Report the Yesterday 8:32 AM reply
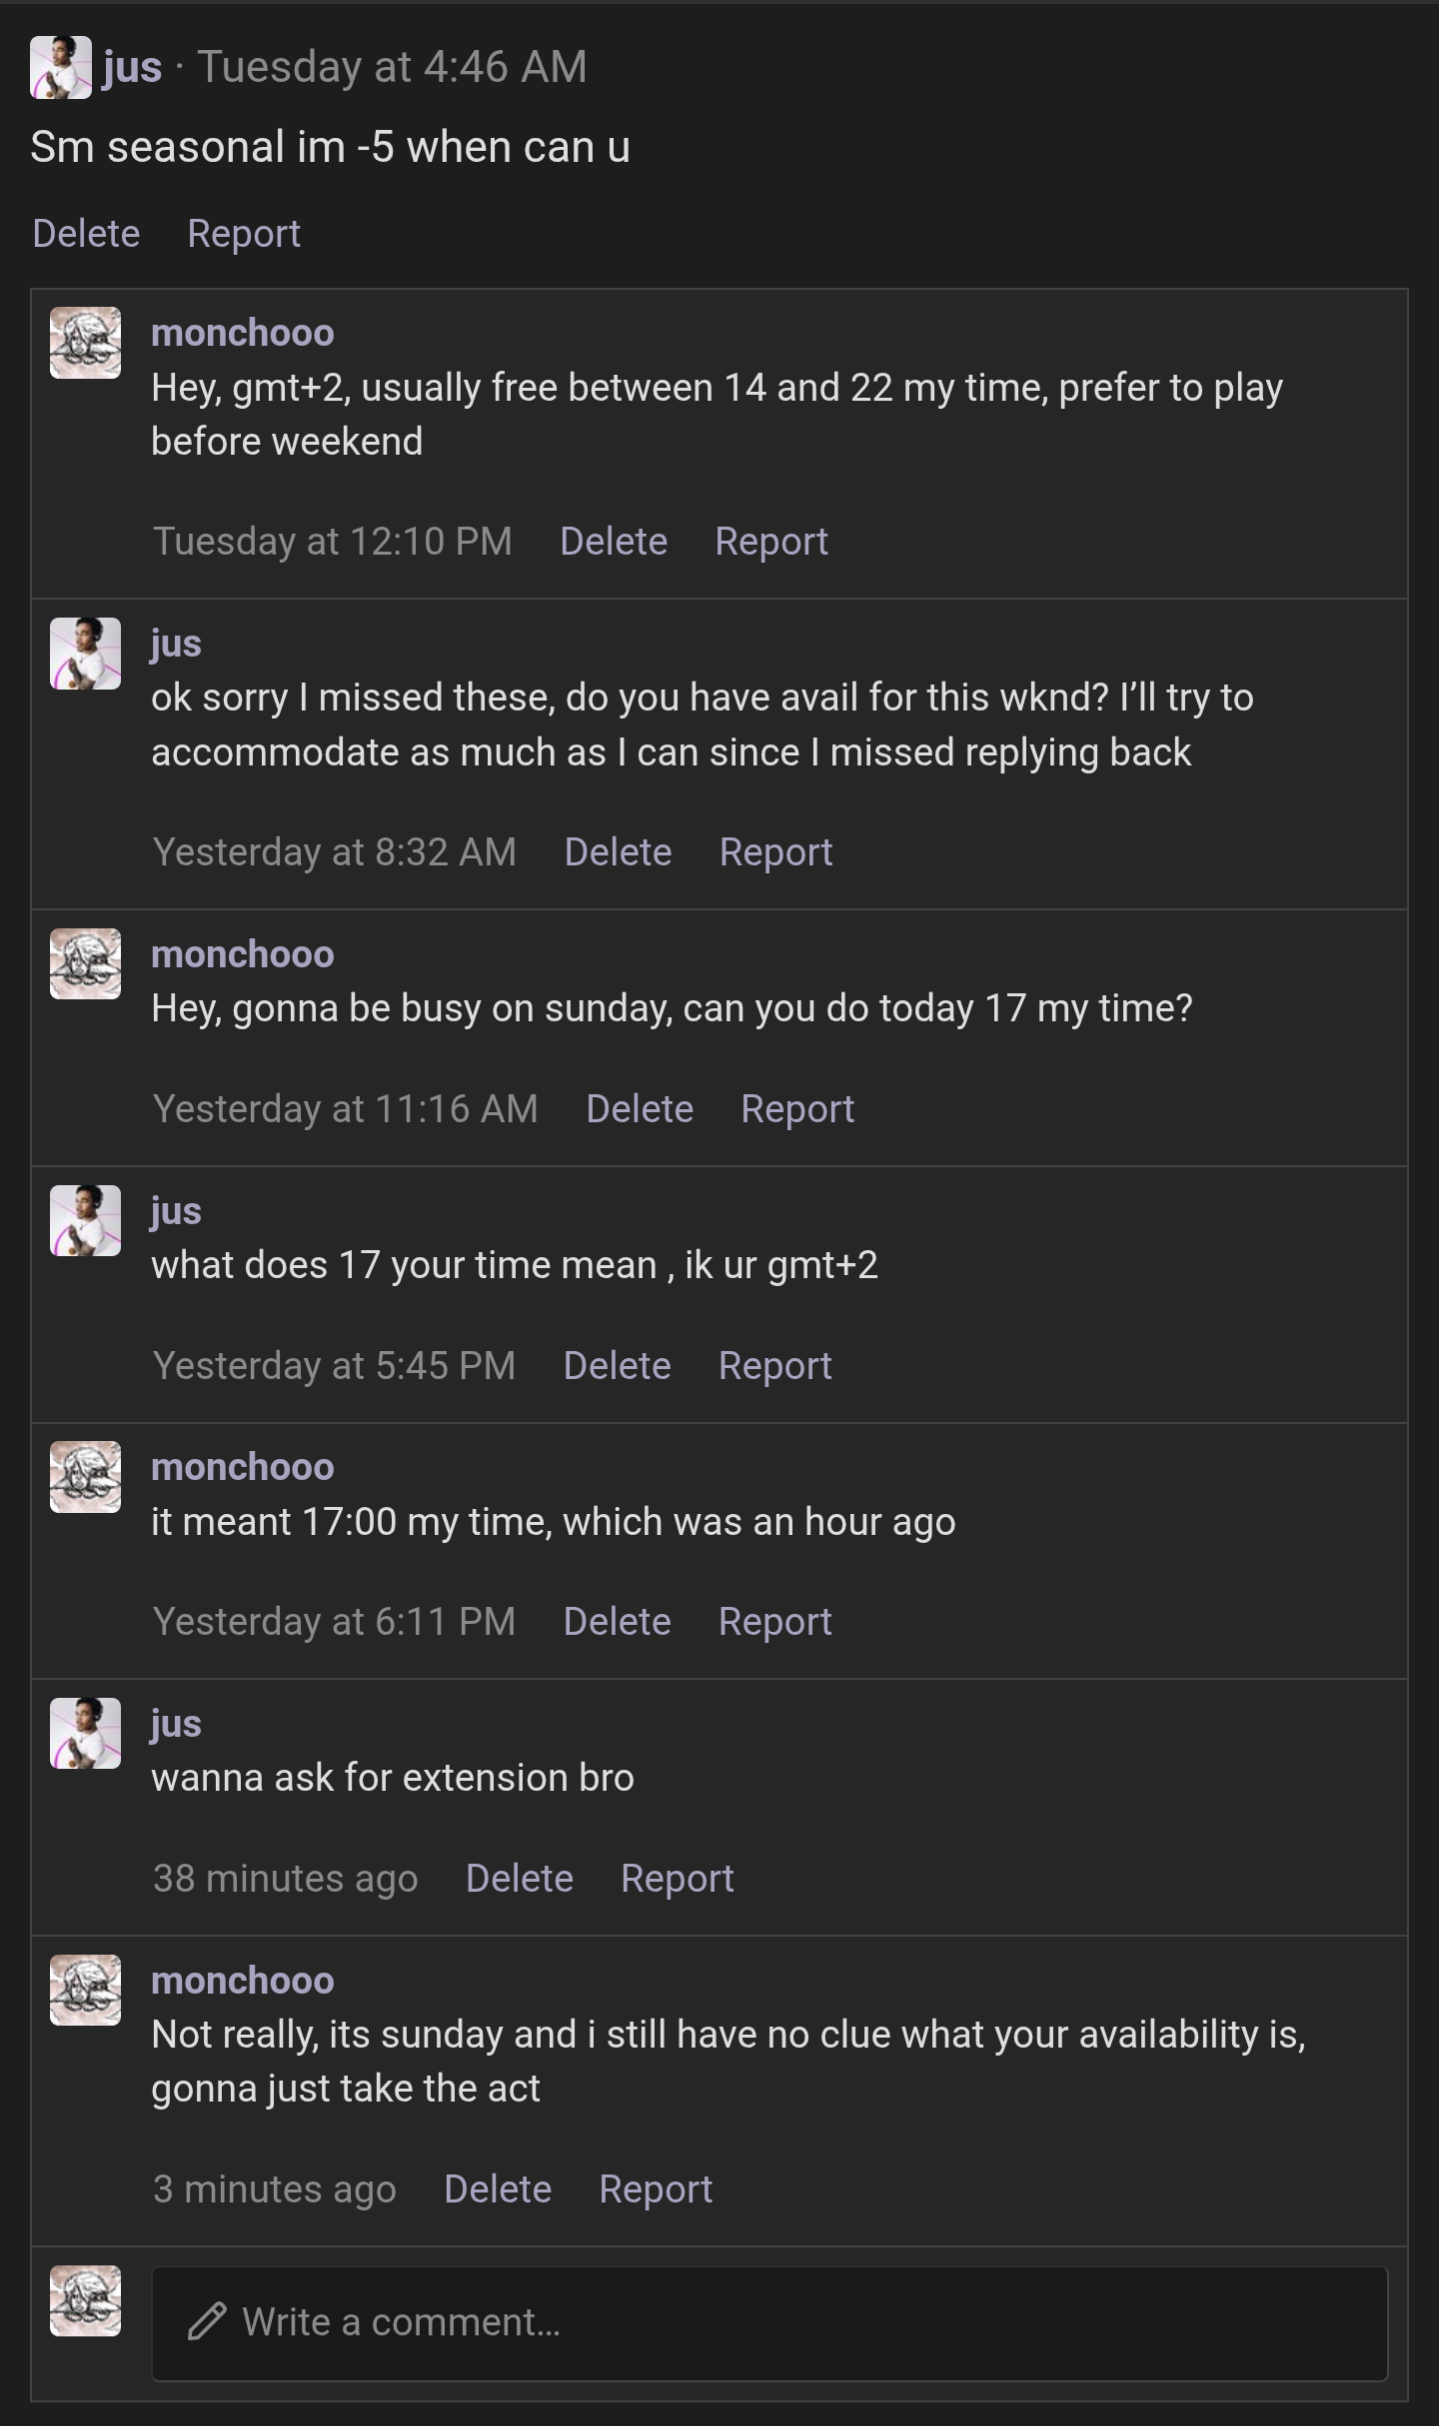This screenshot has width=1439, height=2426. coord(775,852)
